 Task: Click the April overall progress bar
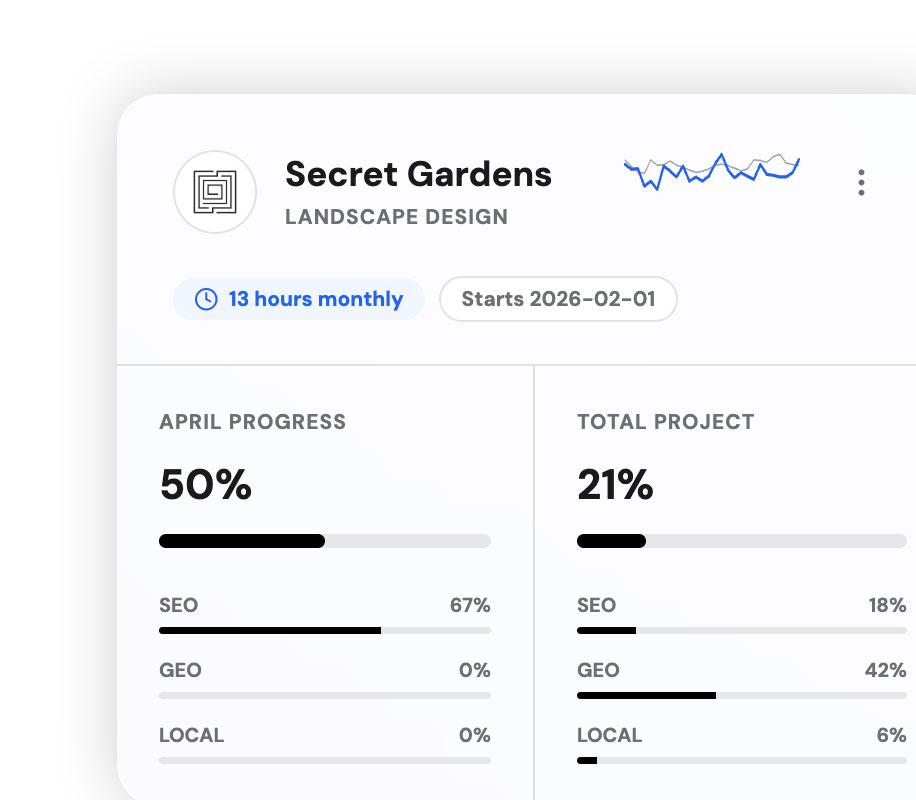[325, 541]
